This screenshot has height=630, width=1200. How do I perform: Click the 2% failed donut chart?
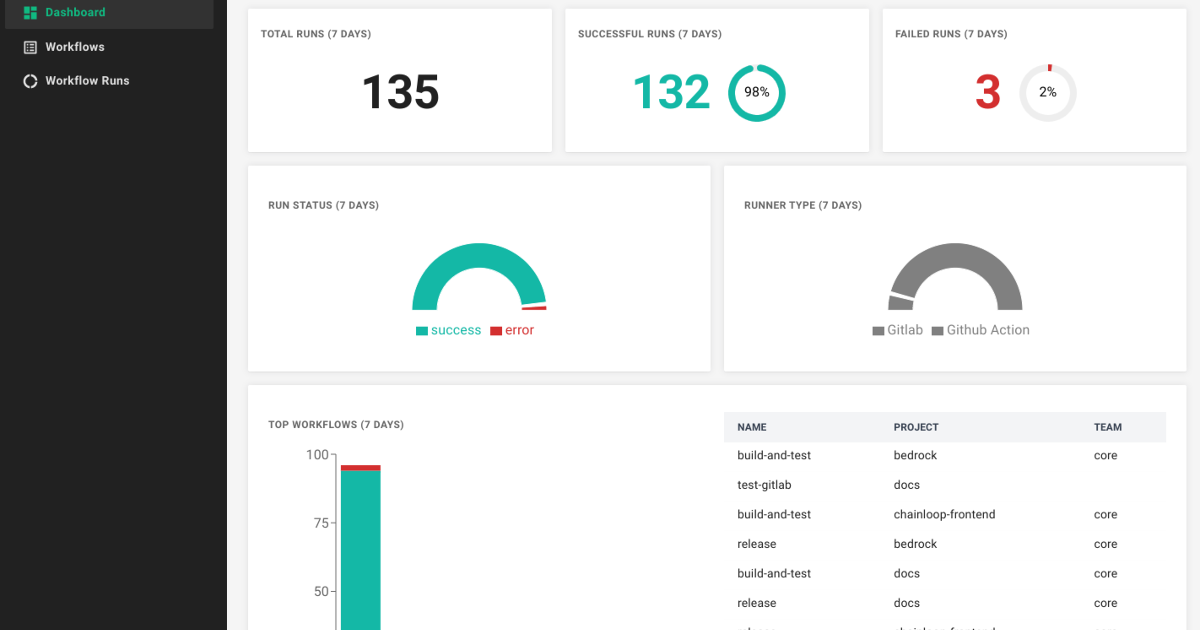point(1048,93)
